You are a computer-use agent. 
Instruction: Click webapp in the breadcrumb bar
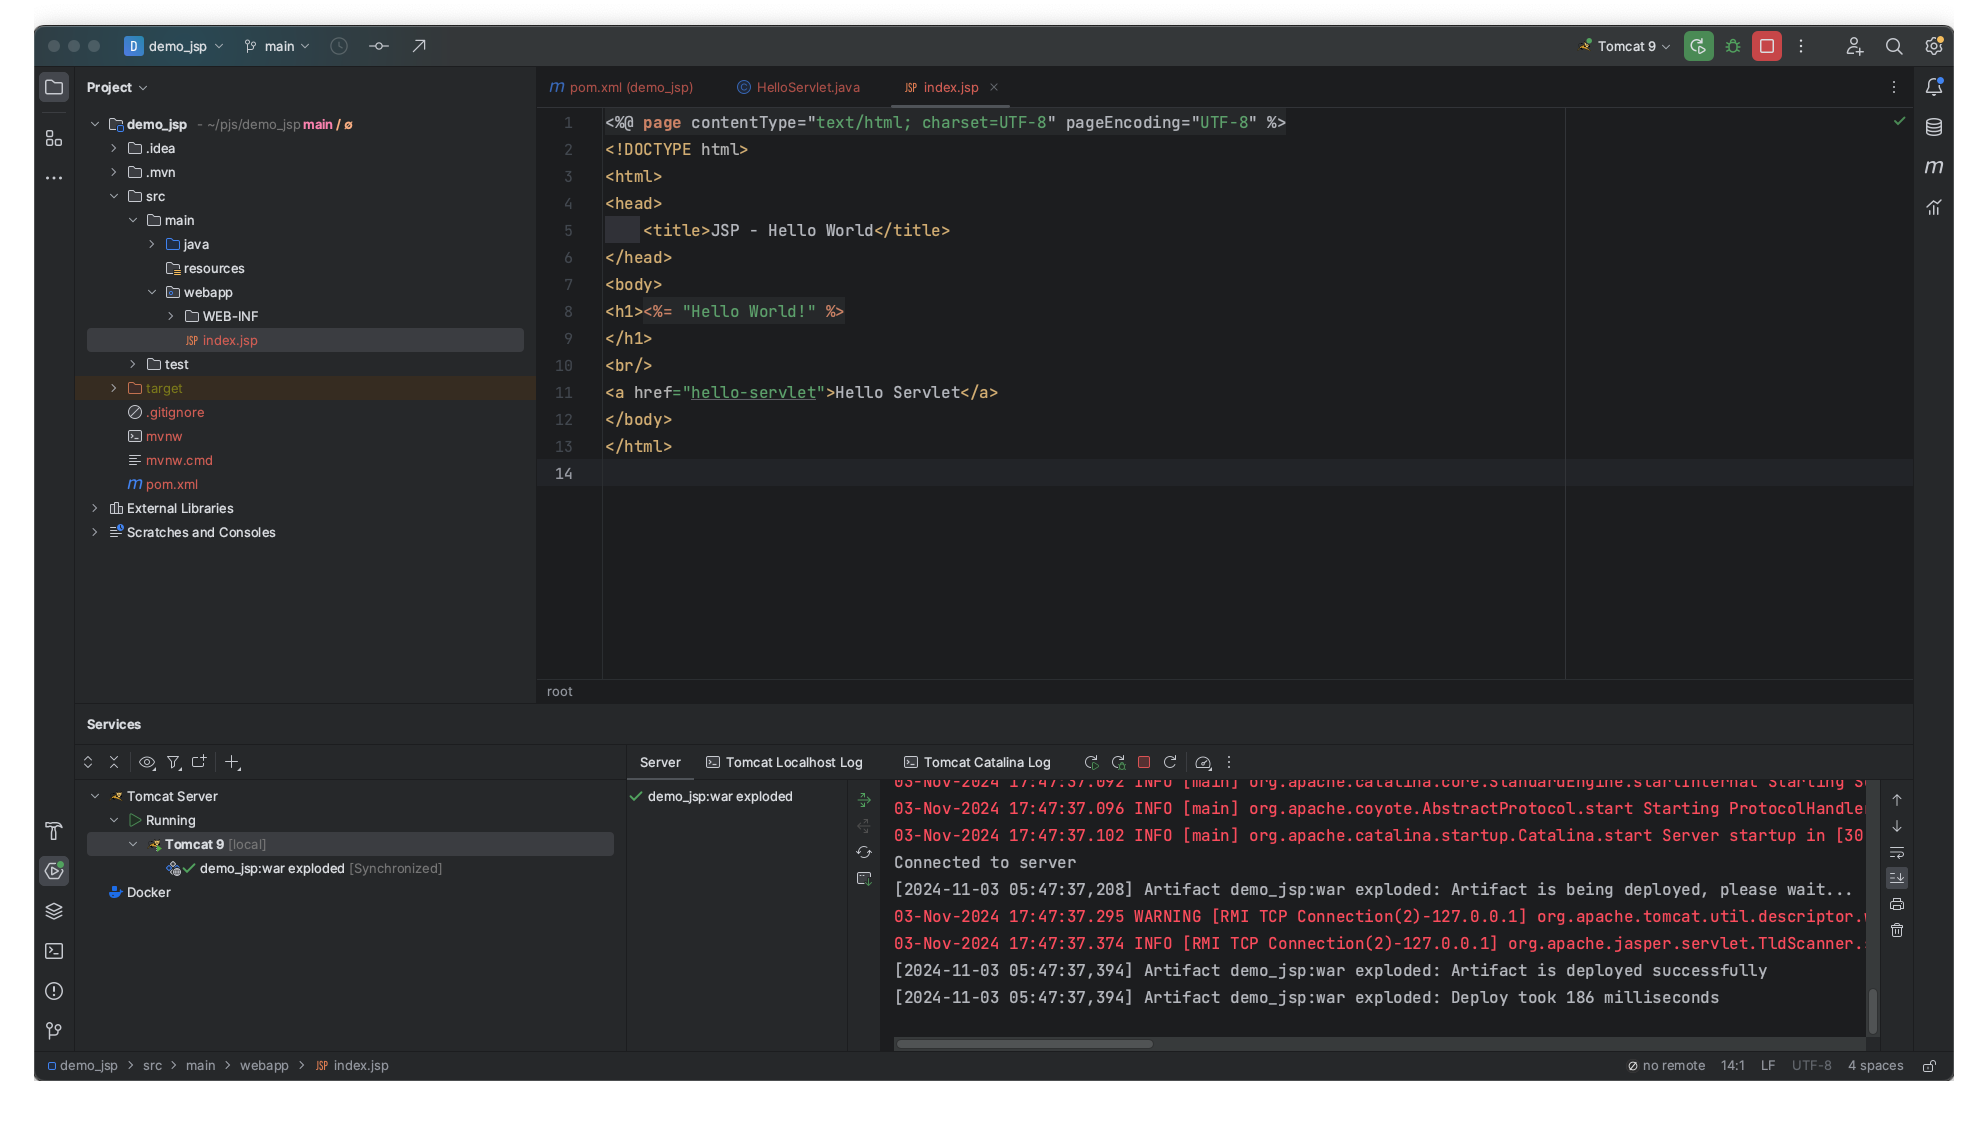click(264, 1066)
